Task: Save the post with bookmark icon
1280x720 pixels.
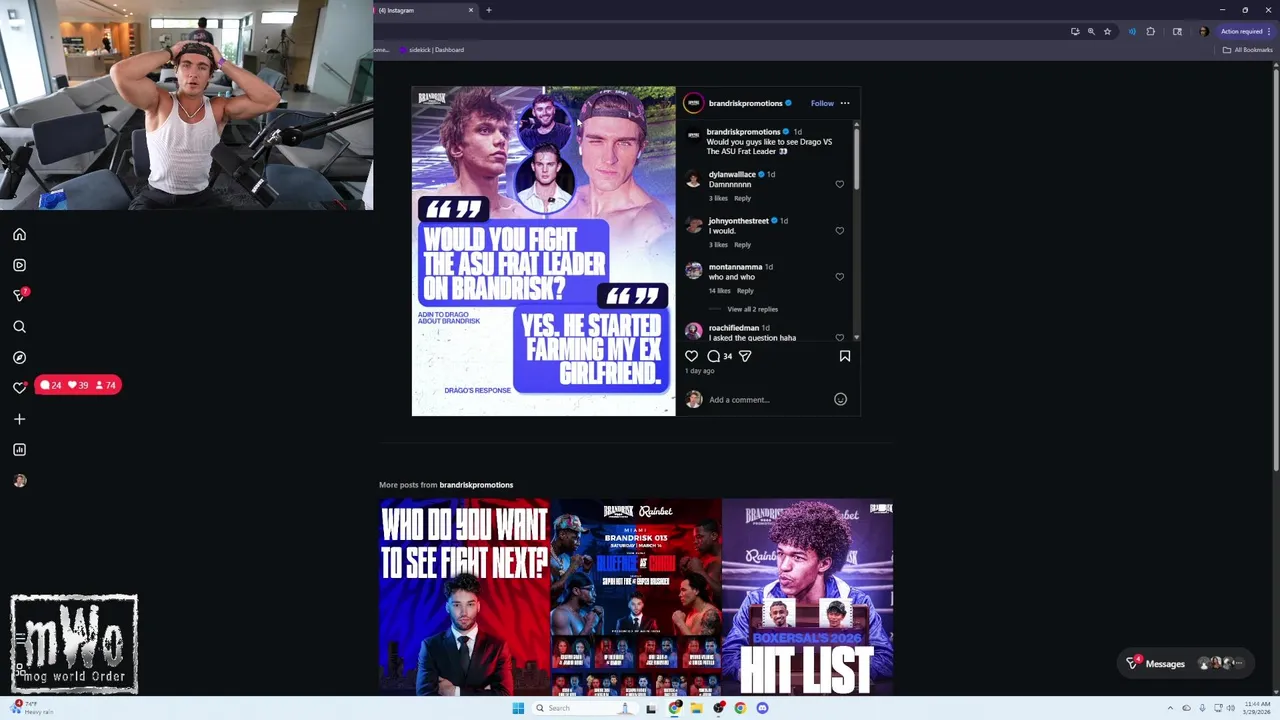Action: 845,356
